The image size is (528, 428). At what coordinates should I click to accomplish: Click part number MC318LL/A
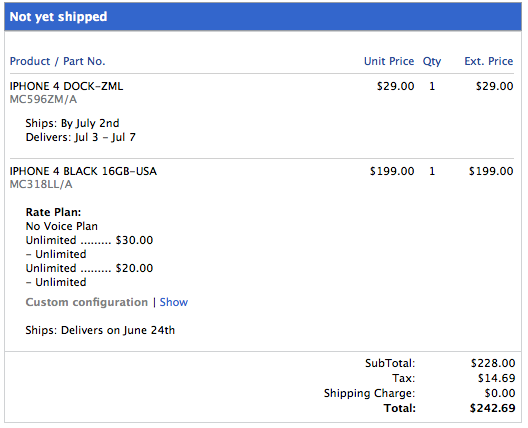tap(41, 184)
